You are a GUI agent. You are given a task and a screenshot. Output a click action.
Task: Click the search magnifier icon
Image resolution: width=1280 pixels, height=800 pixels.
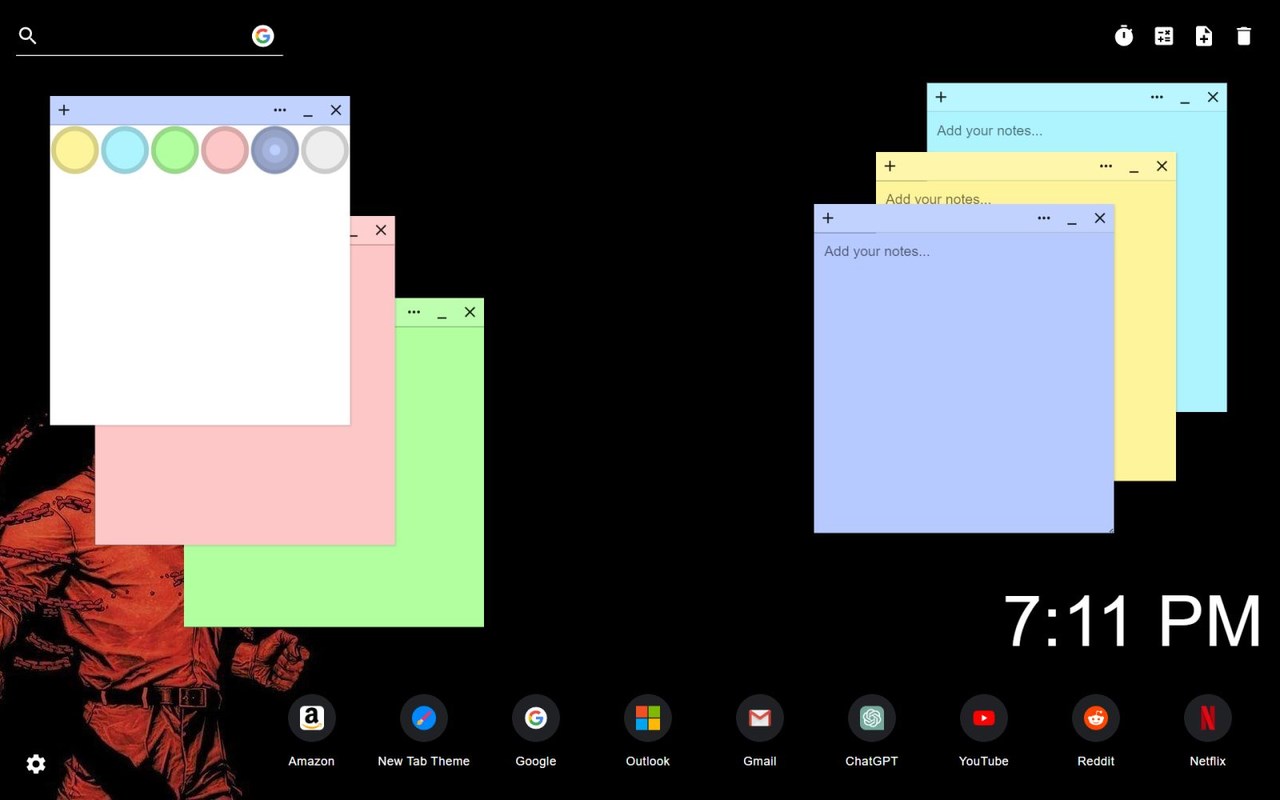pyautogui.click(x=28, y=36)
